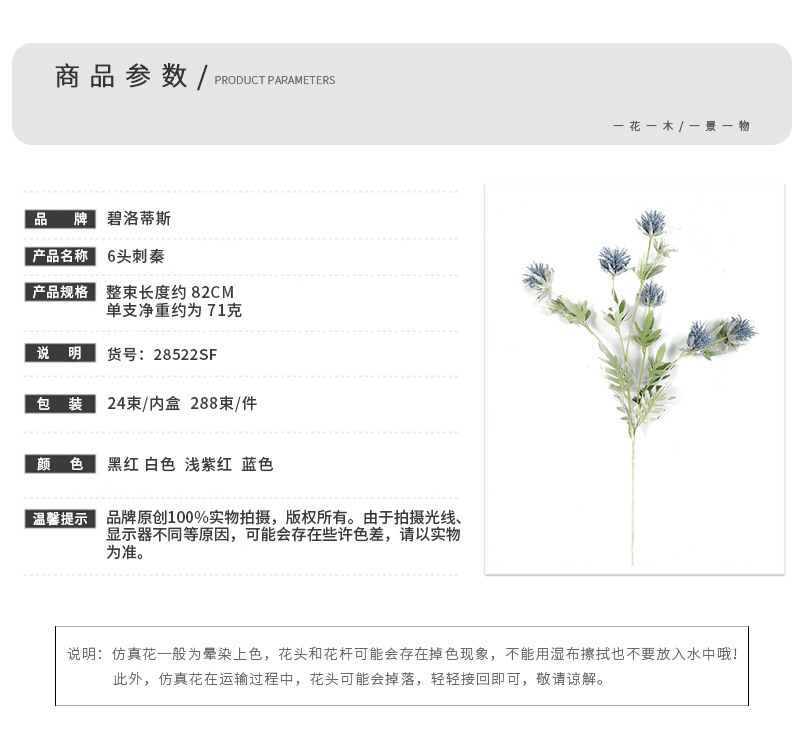Select the 品牌 label tag
The width and height of the screenshot is (800, 733).
(60, 219)
